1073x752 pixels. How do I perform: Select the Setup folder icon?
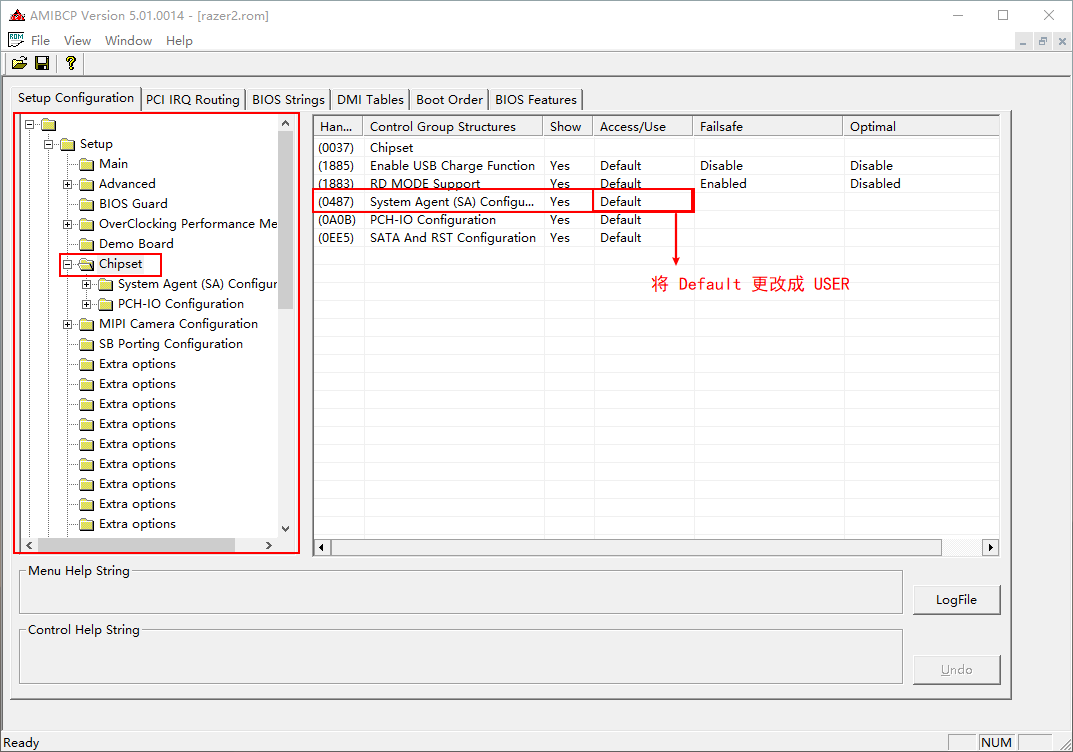pyautogui.click(x=67, y=144)
